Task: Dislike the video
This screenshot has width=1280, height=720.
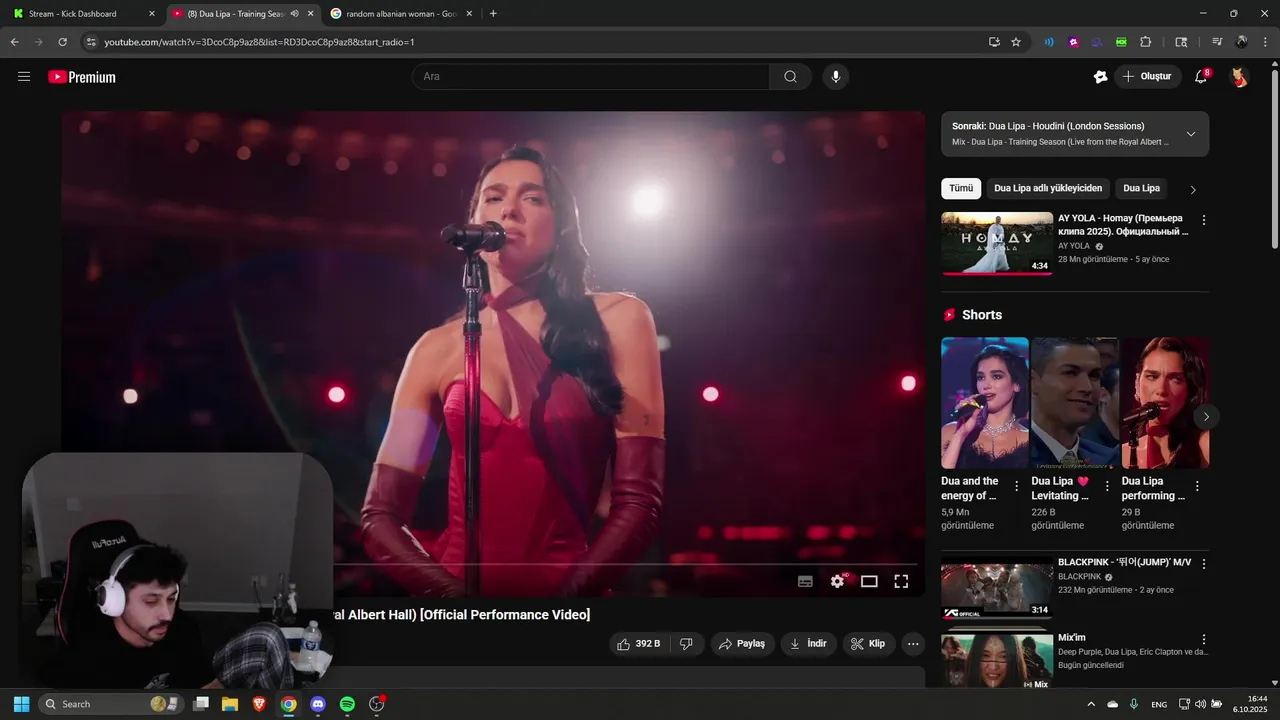Action: pos(686,644)
